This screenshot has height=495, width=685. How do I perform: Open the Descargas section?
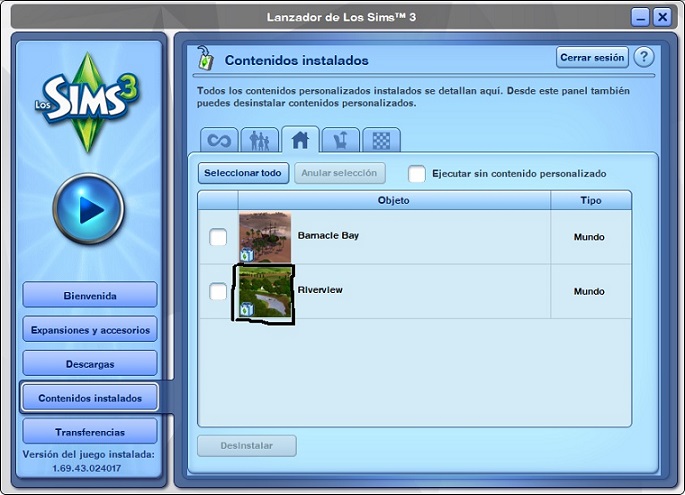(89, 363)
